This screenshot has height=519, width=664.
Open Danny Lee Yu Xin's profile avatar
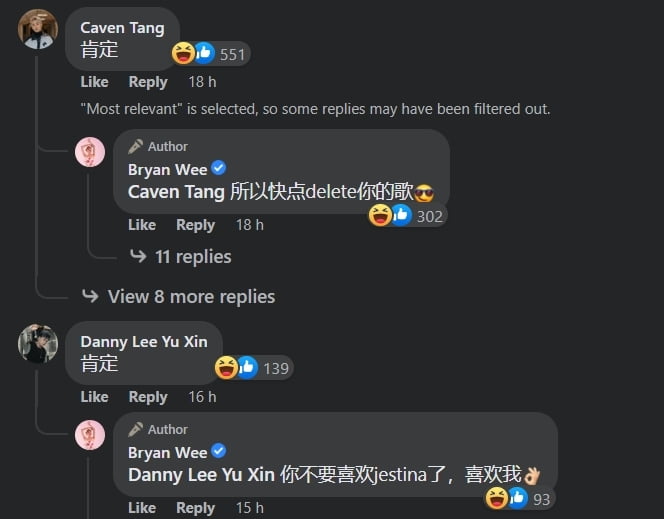pyautogui.click(x=38, y=343)
